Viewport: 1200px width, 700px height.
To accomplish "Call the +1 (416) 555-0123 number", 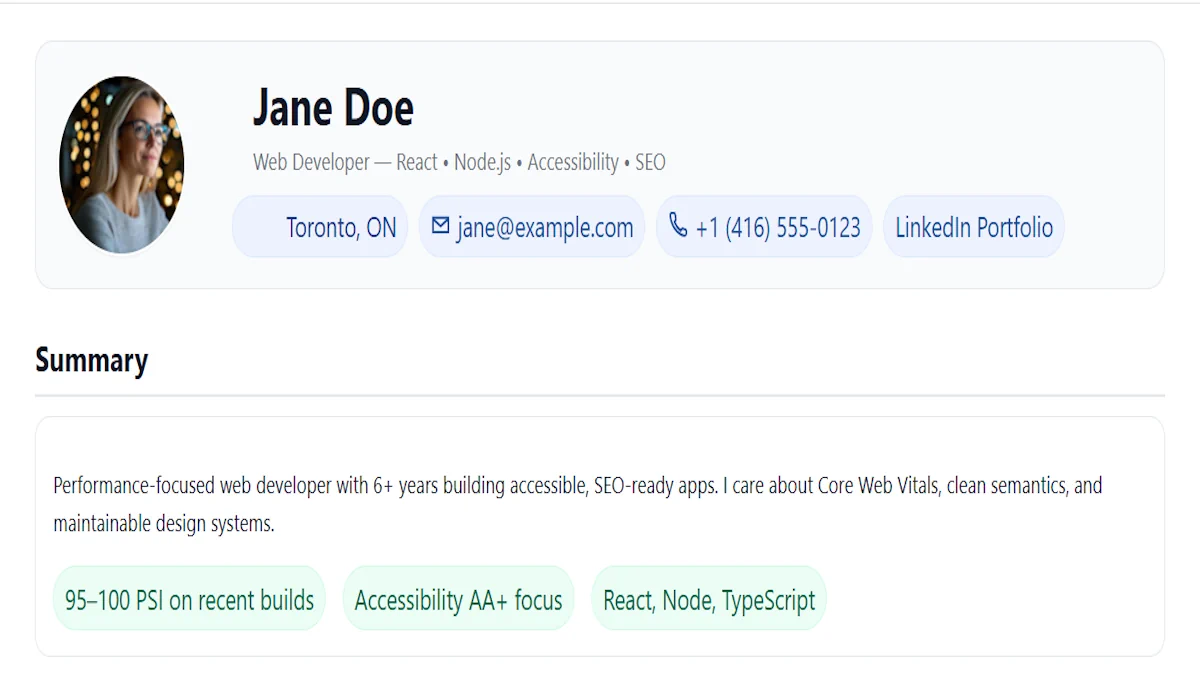I will 777,228.
